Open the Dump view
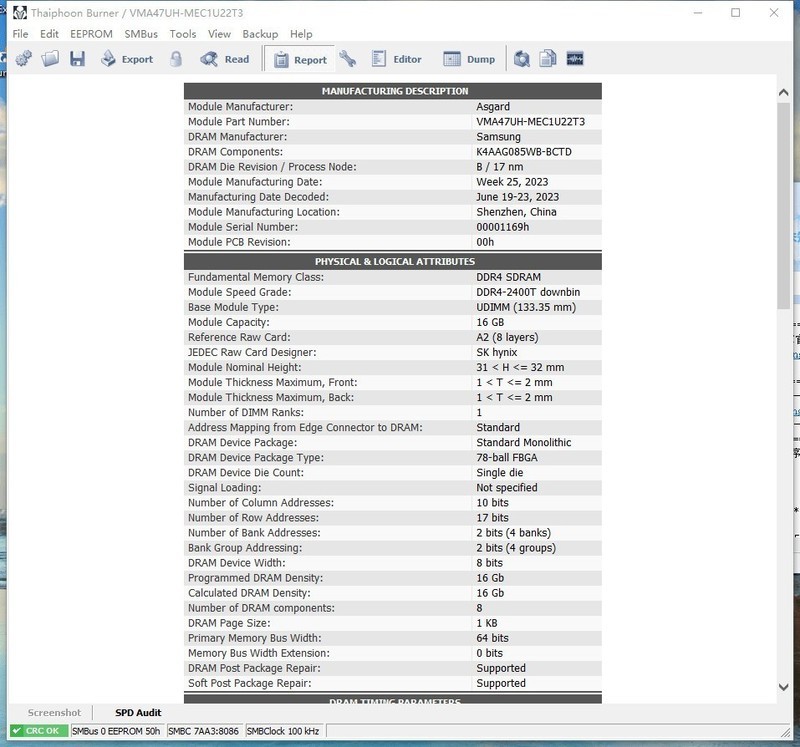800x747 pixels. 469,59
